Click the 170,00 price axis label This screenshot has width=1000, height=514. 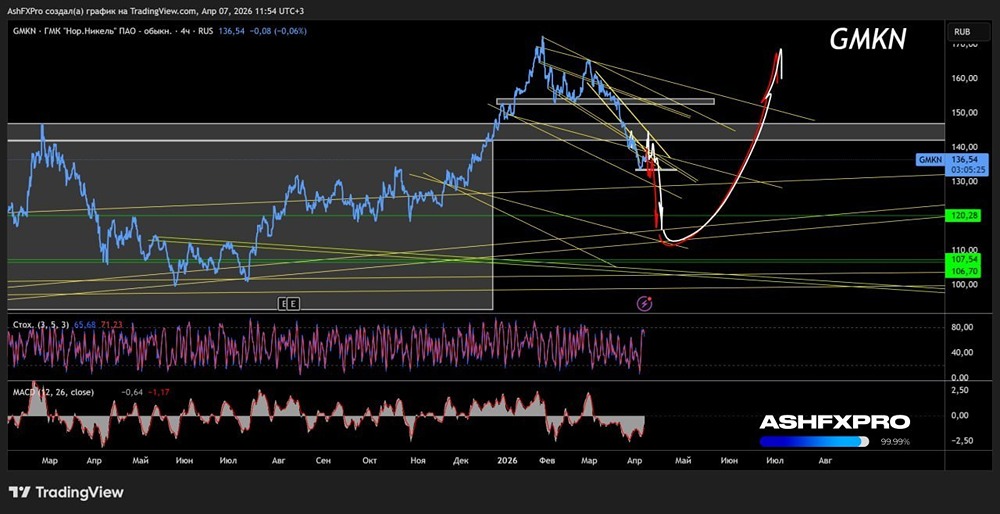click(x=964, y=45)
